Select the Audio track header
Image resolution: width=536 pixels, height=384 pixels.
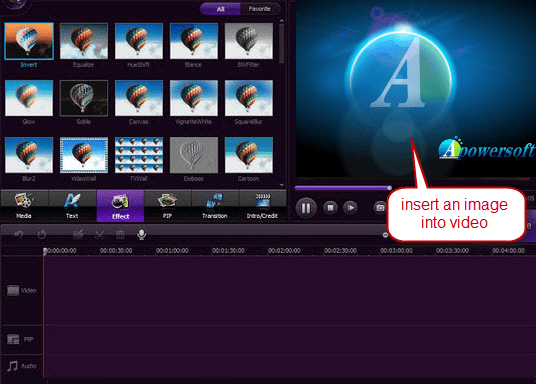pyautogui.click(x=22, y=366)
